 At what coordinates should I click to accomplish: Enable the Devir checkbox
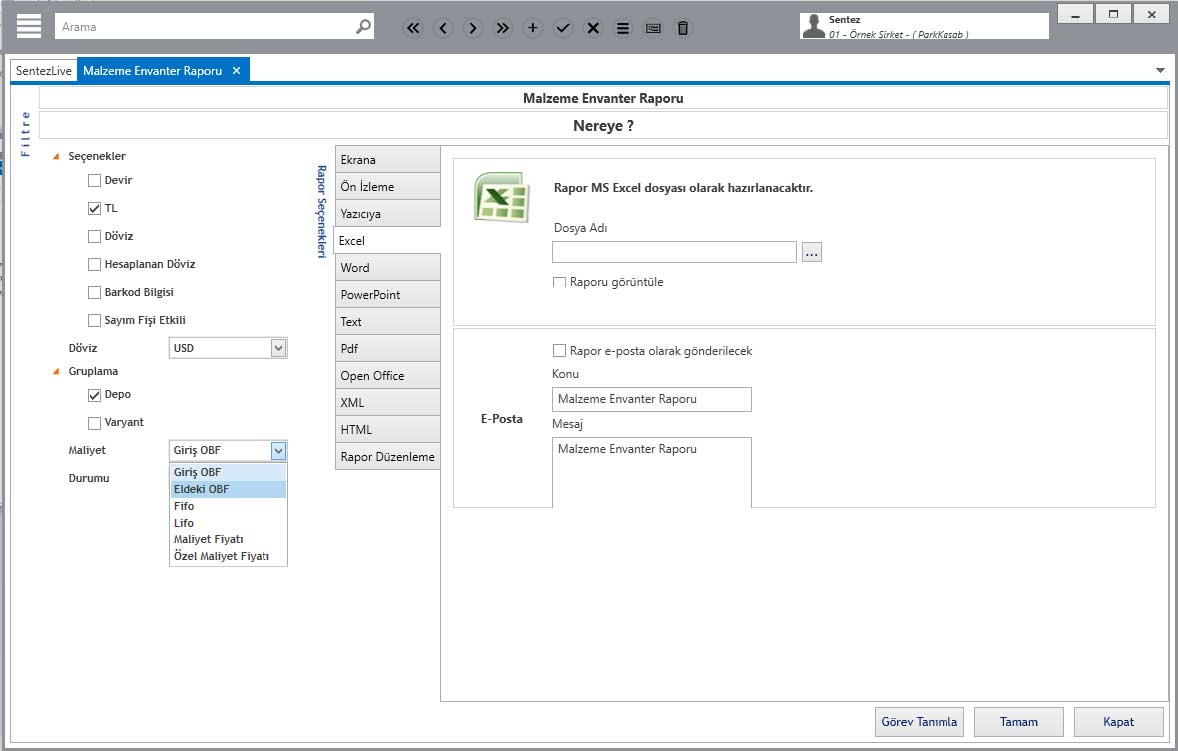95,181
